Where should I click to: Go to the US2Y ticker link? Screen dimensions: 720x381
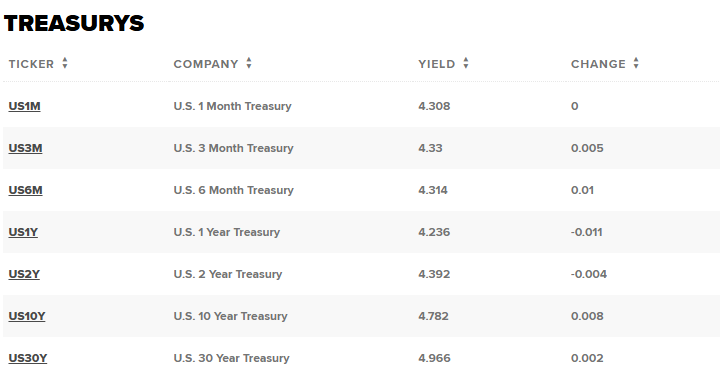point(24,274)
